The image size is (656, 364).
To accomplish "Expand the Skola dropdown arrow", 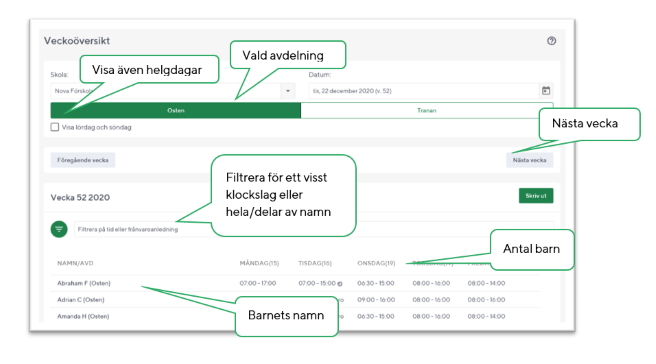I will [x=288, y=91].
